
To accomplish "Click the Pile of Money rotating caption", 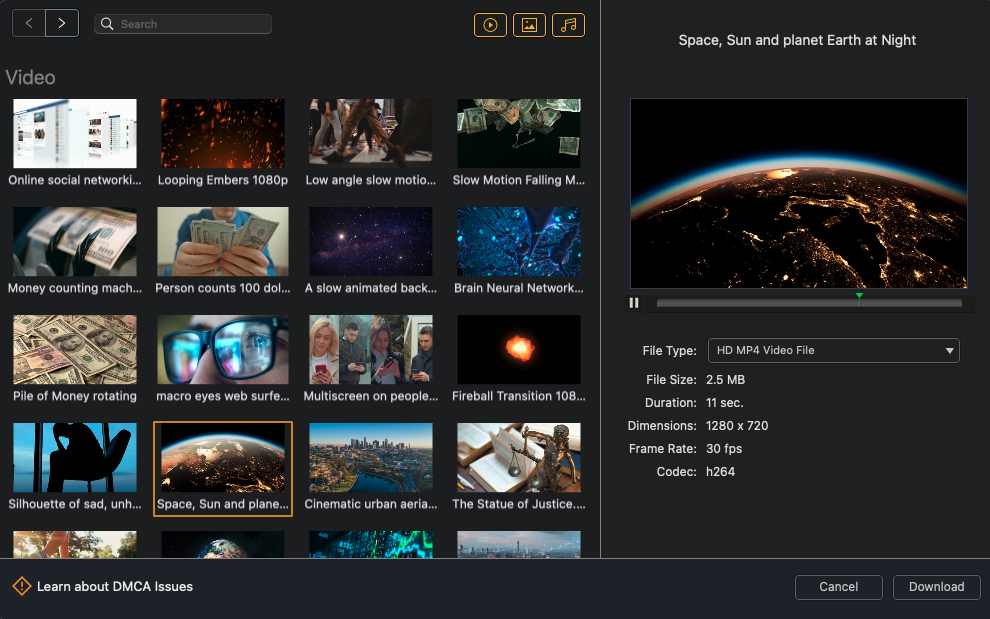I will [75, 396].
